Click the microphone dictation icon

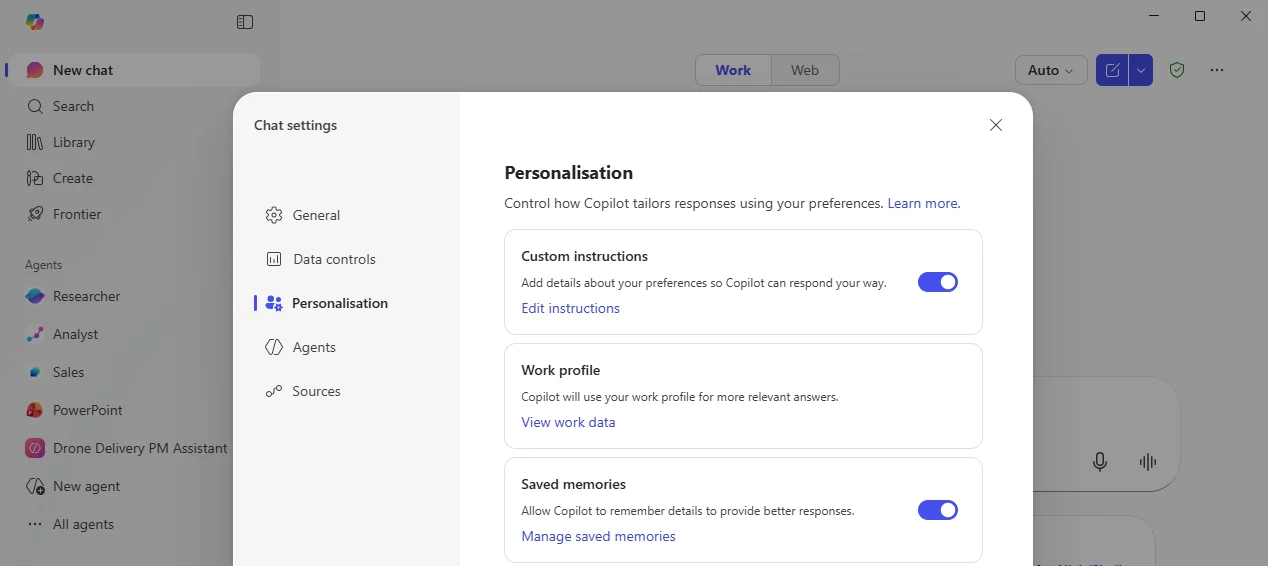(1100, 461)
